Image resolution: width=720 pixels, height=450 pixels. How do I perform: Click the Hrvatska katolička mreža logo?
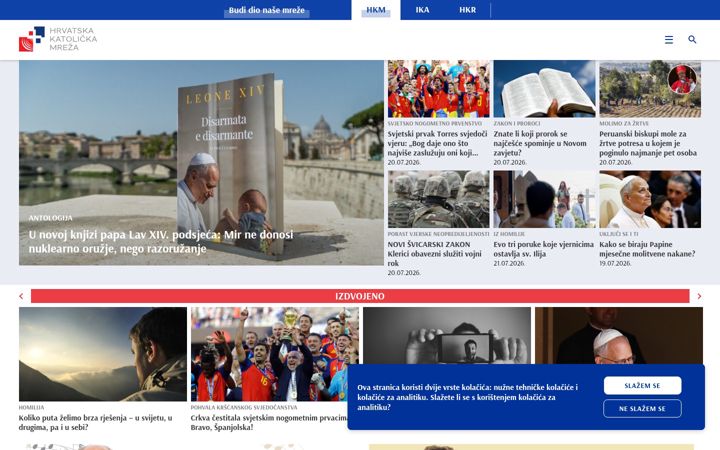(x=58, y=39)
